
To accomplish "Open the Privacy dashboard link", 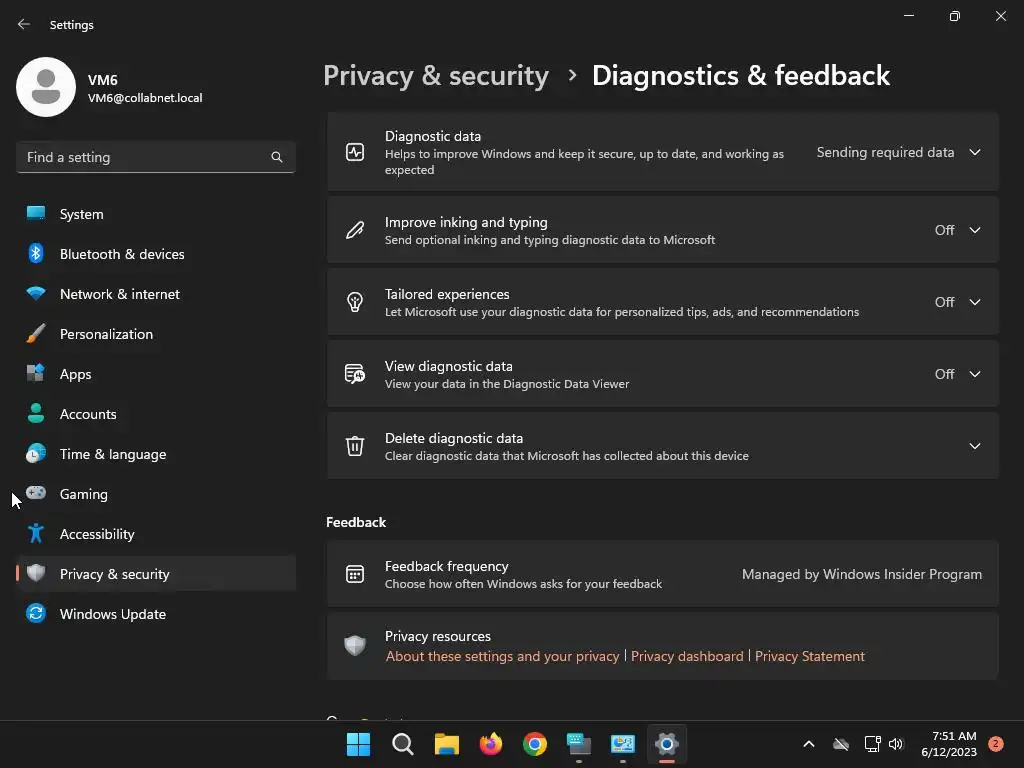I will (687, 656).
